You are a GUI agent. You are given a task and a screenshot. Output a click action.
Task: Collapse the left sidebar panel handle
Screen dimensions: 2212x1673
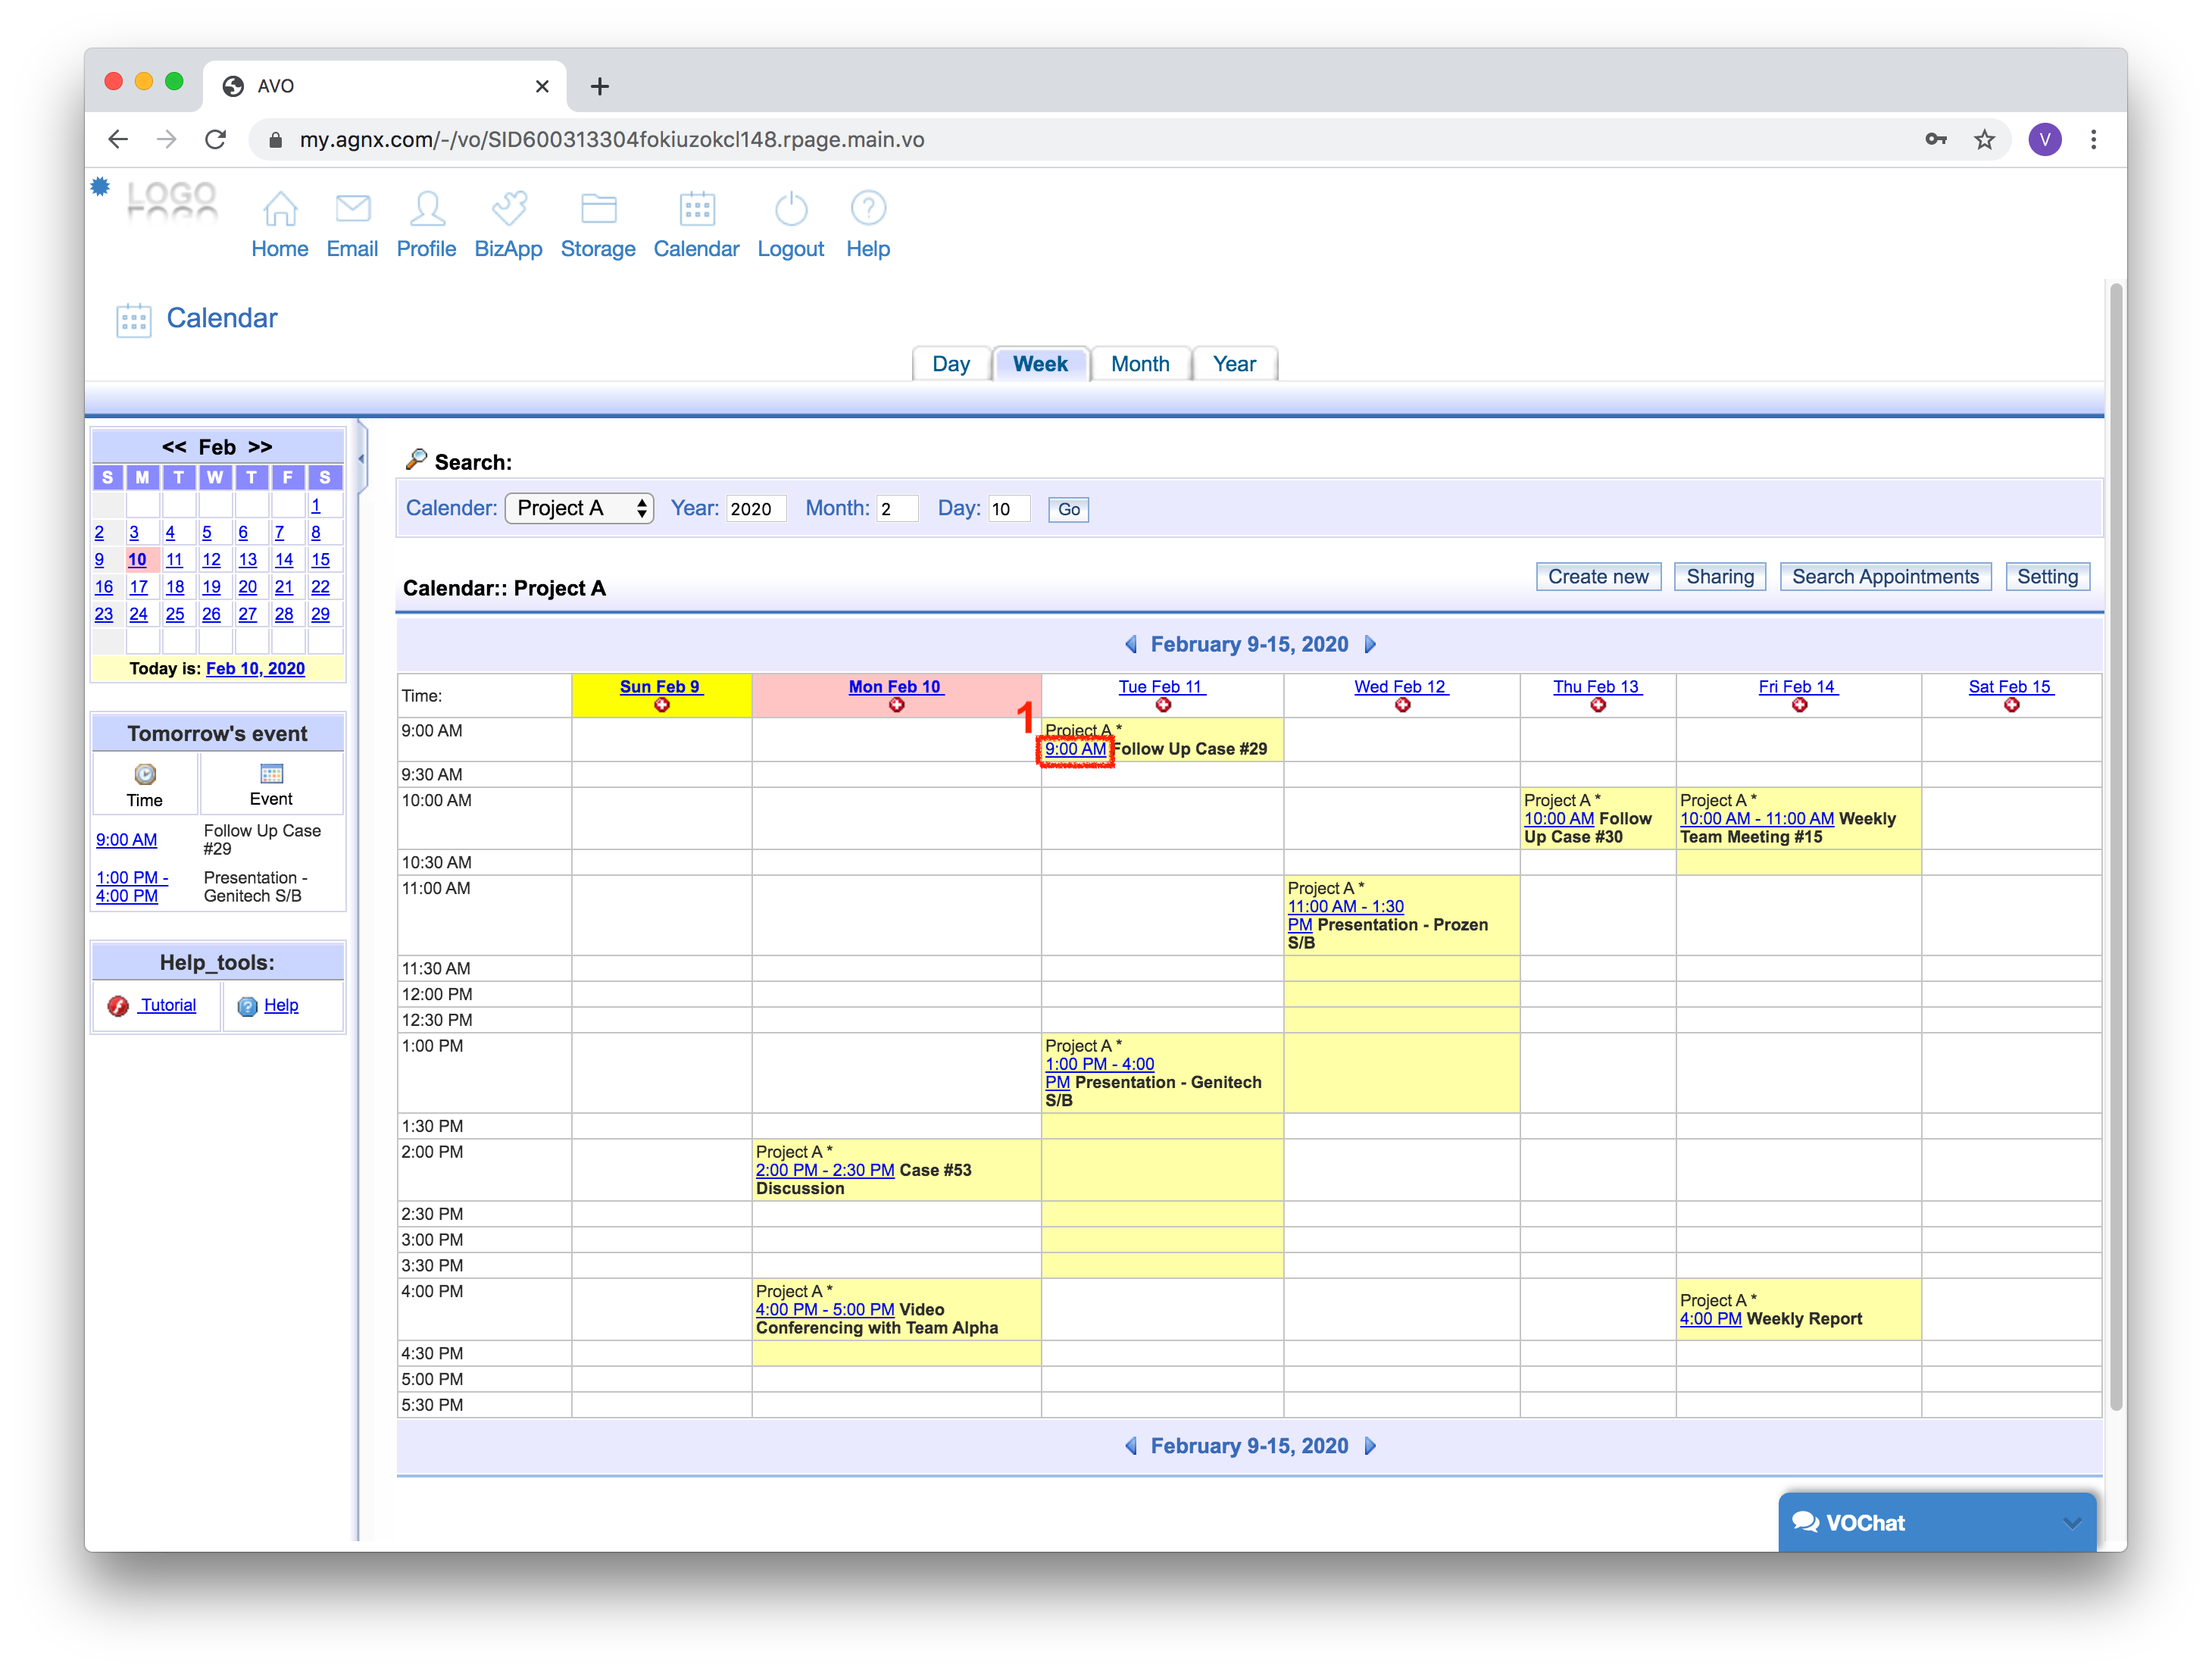point(362,459)
